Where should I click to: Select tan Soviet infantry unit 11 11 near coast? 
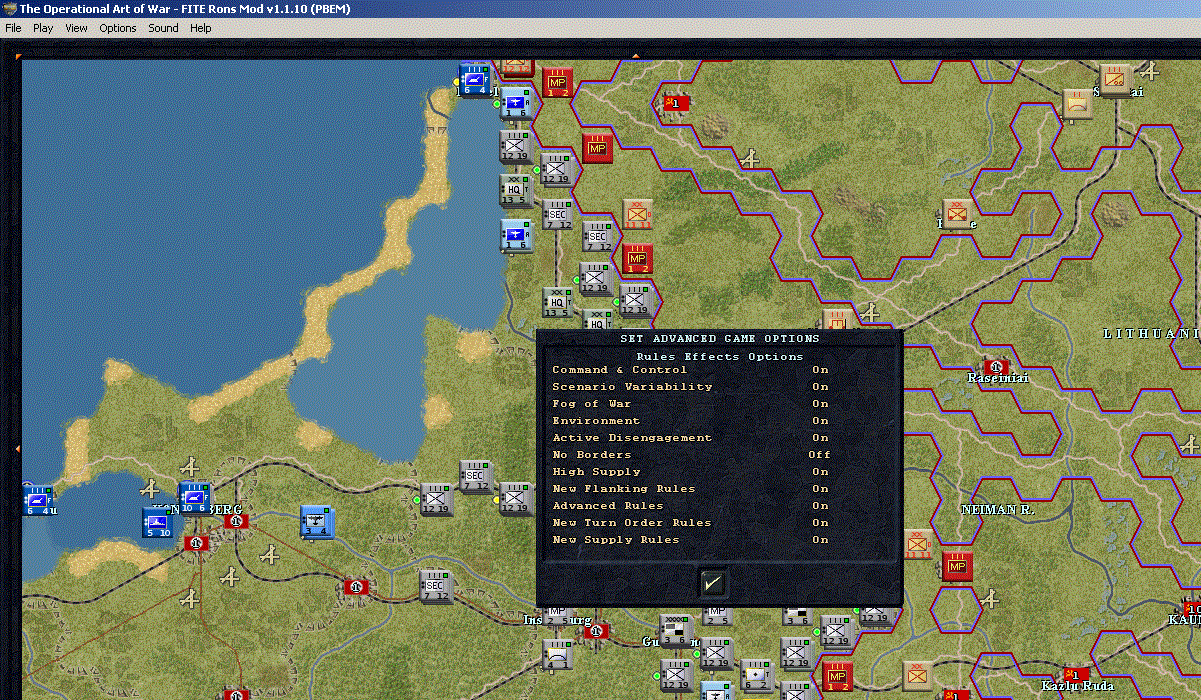[636, 214]
